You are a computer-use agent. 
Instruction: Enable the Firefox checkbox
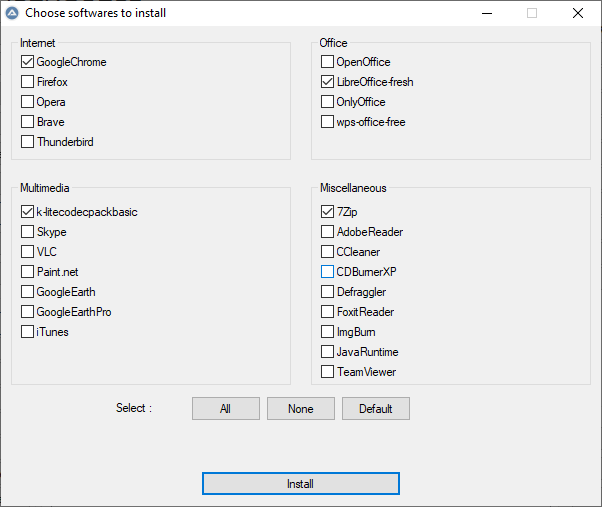[27, 81]
